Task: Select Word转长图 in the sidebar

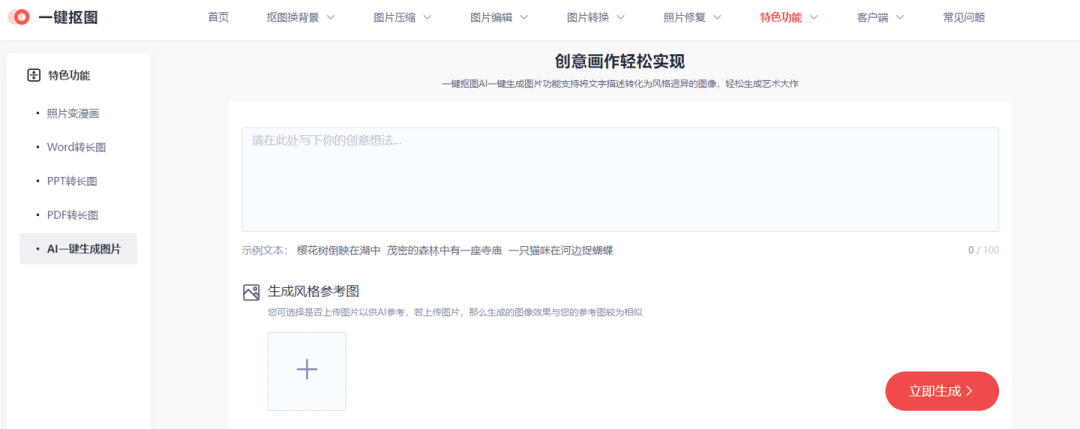Action: click(78, 147)
